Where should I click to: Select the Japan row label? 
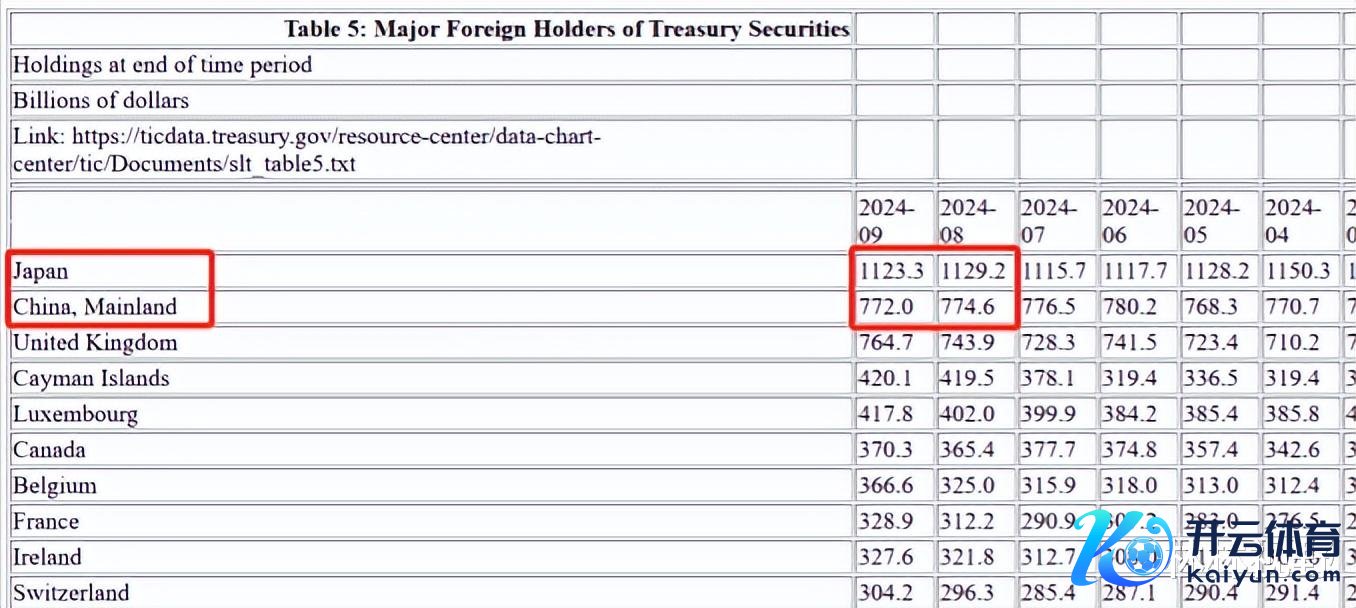coord(41,271)
